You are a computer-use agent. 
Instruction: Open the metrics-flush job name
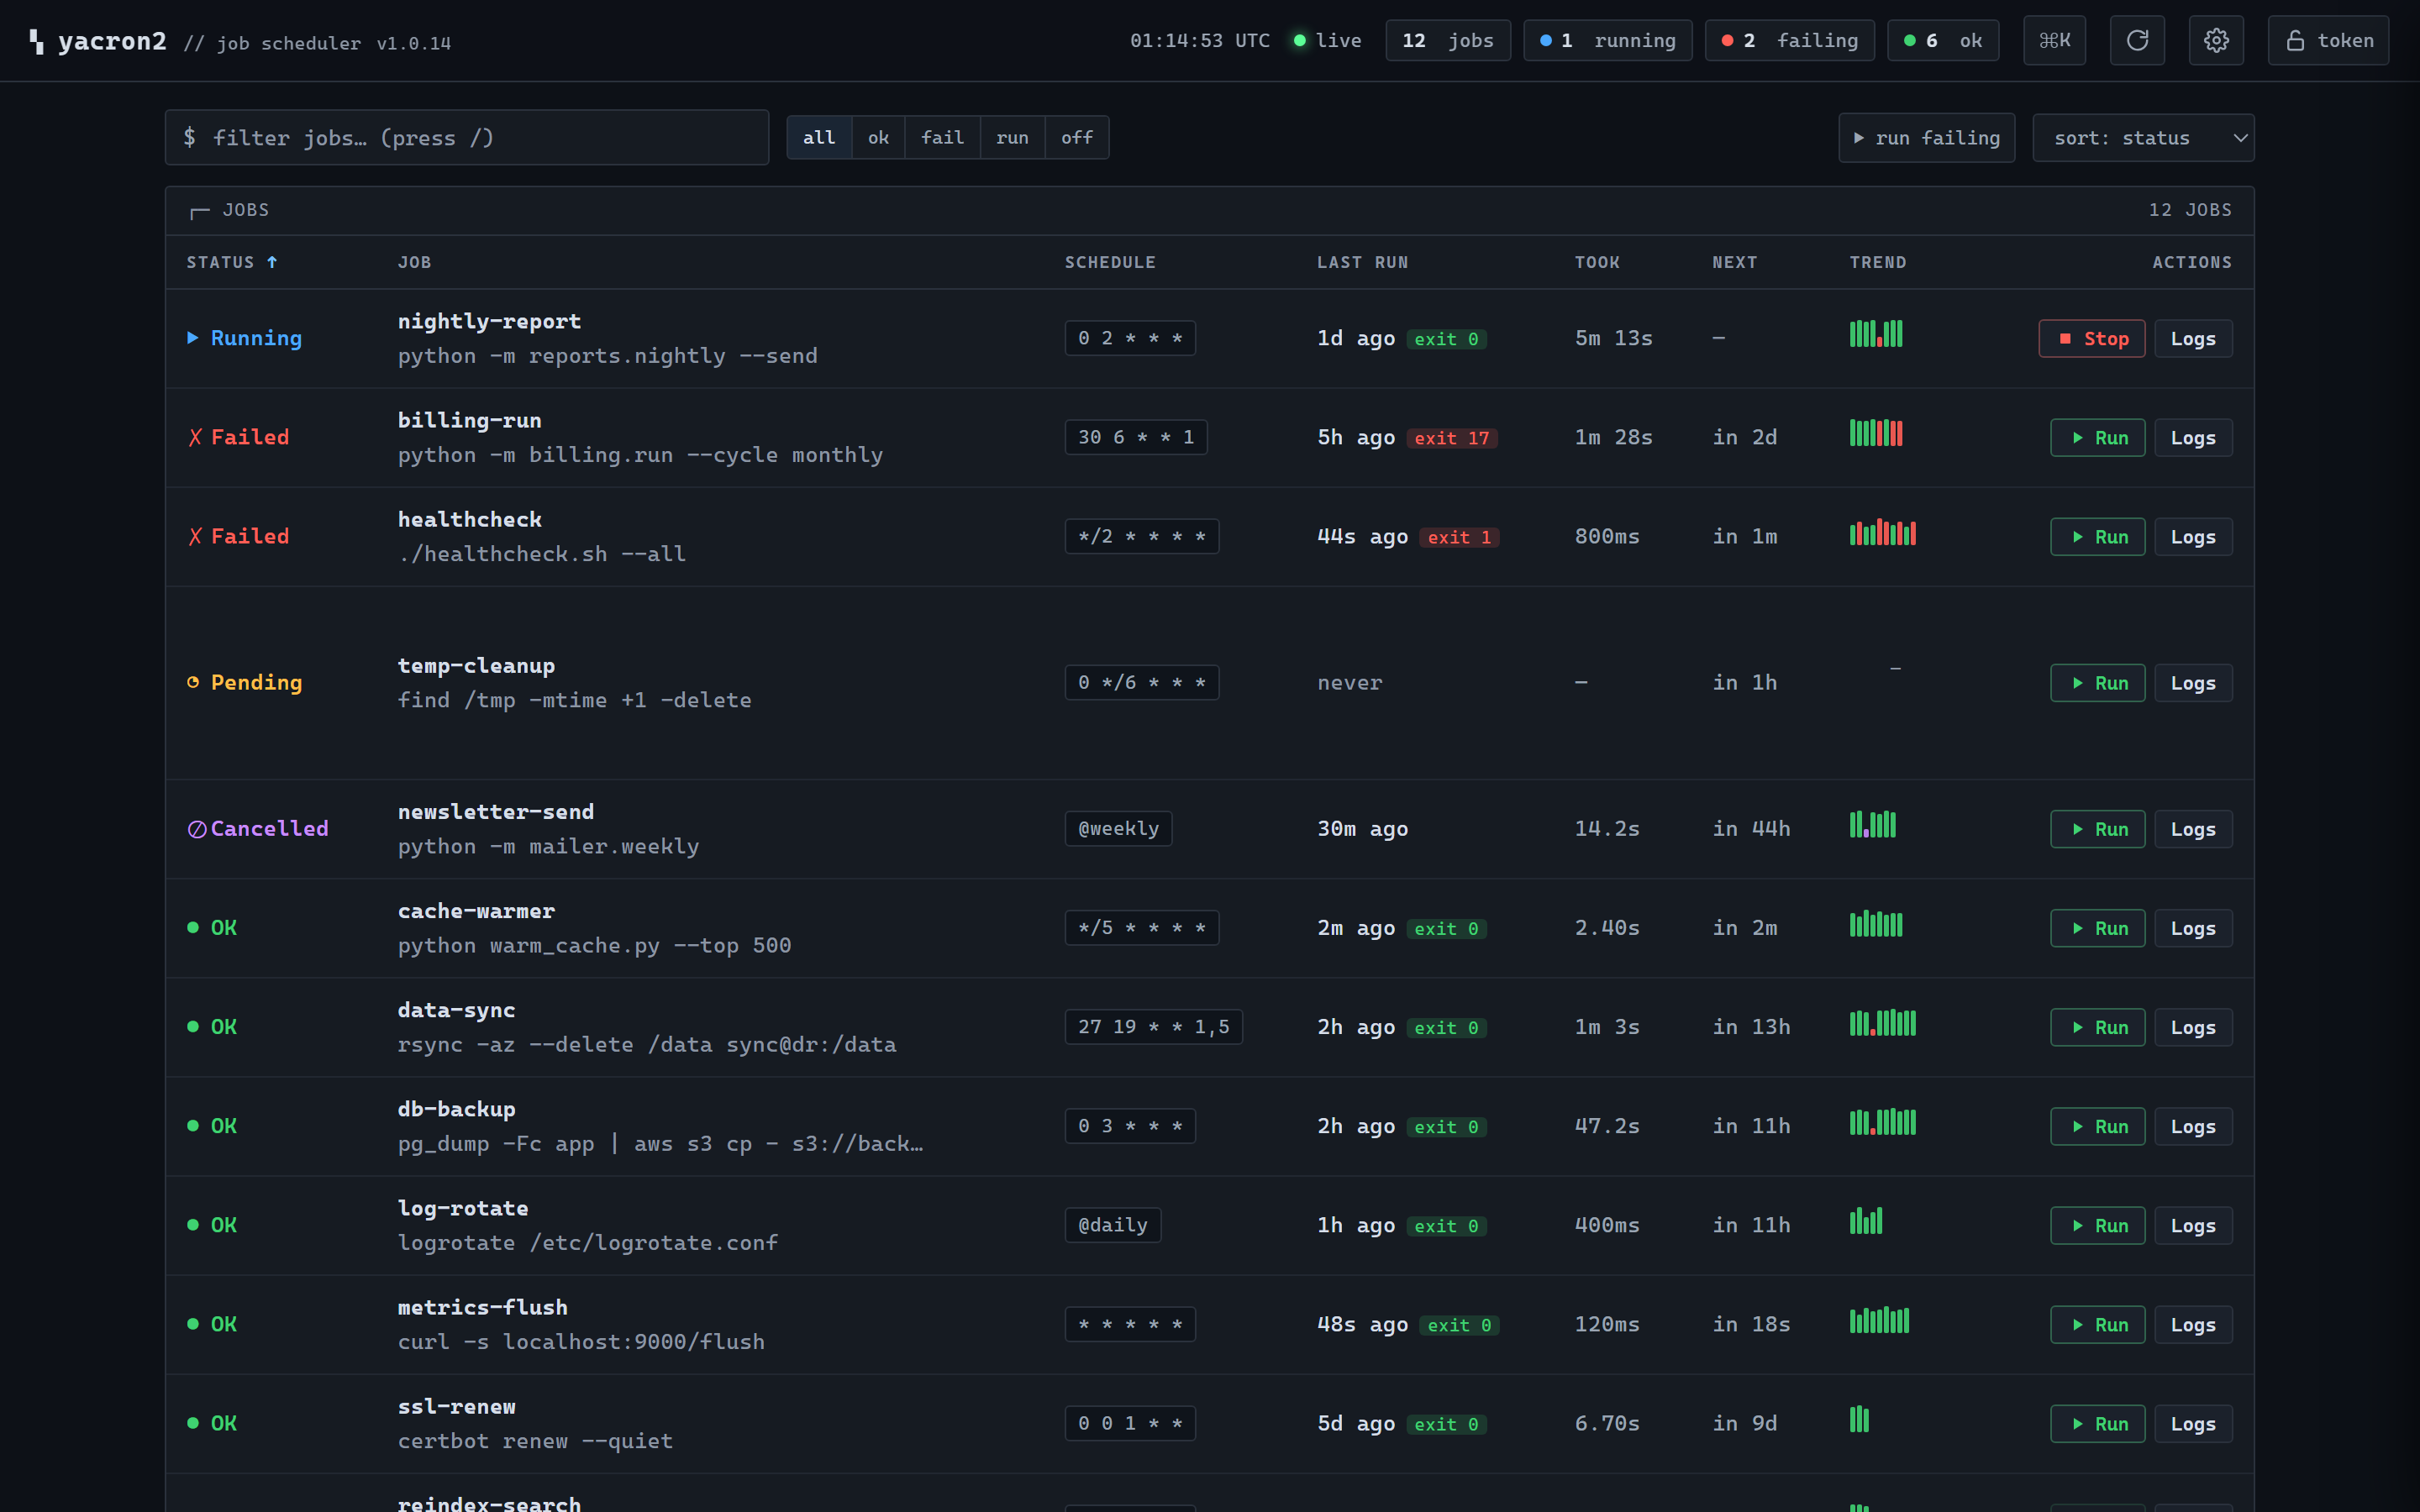click(482, 1307)
